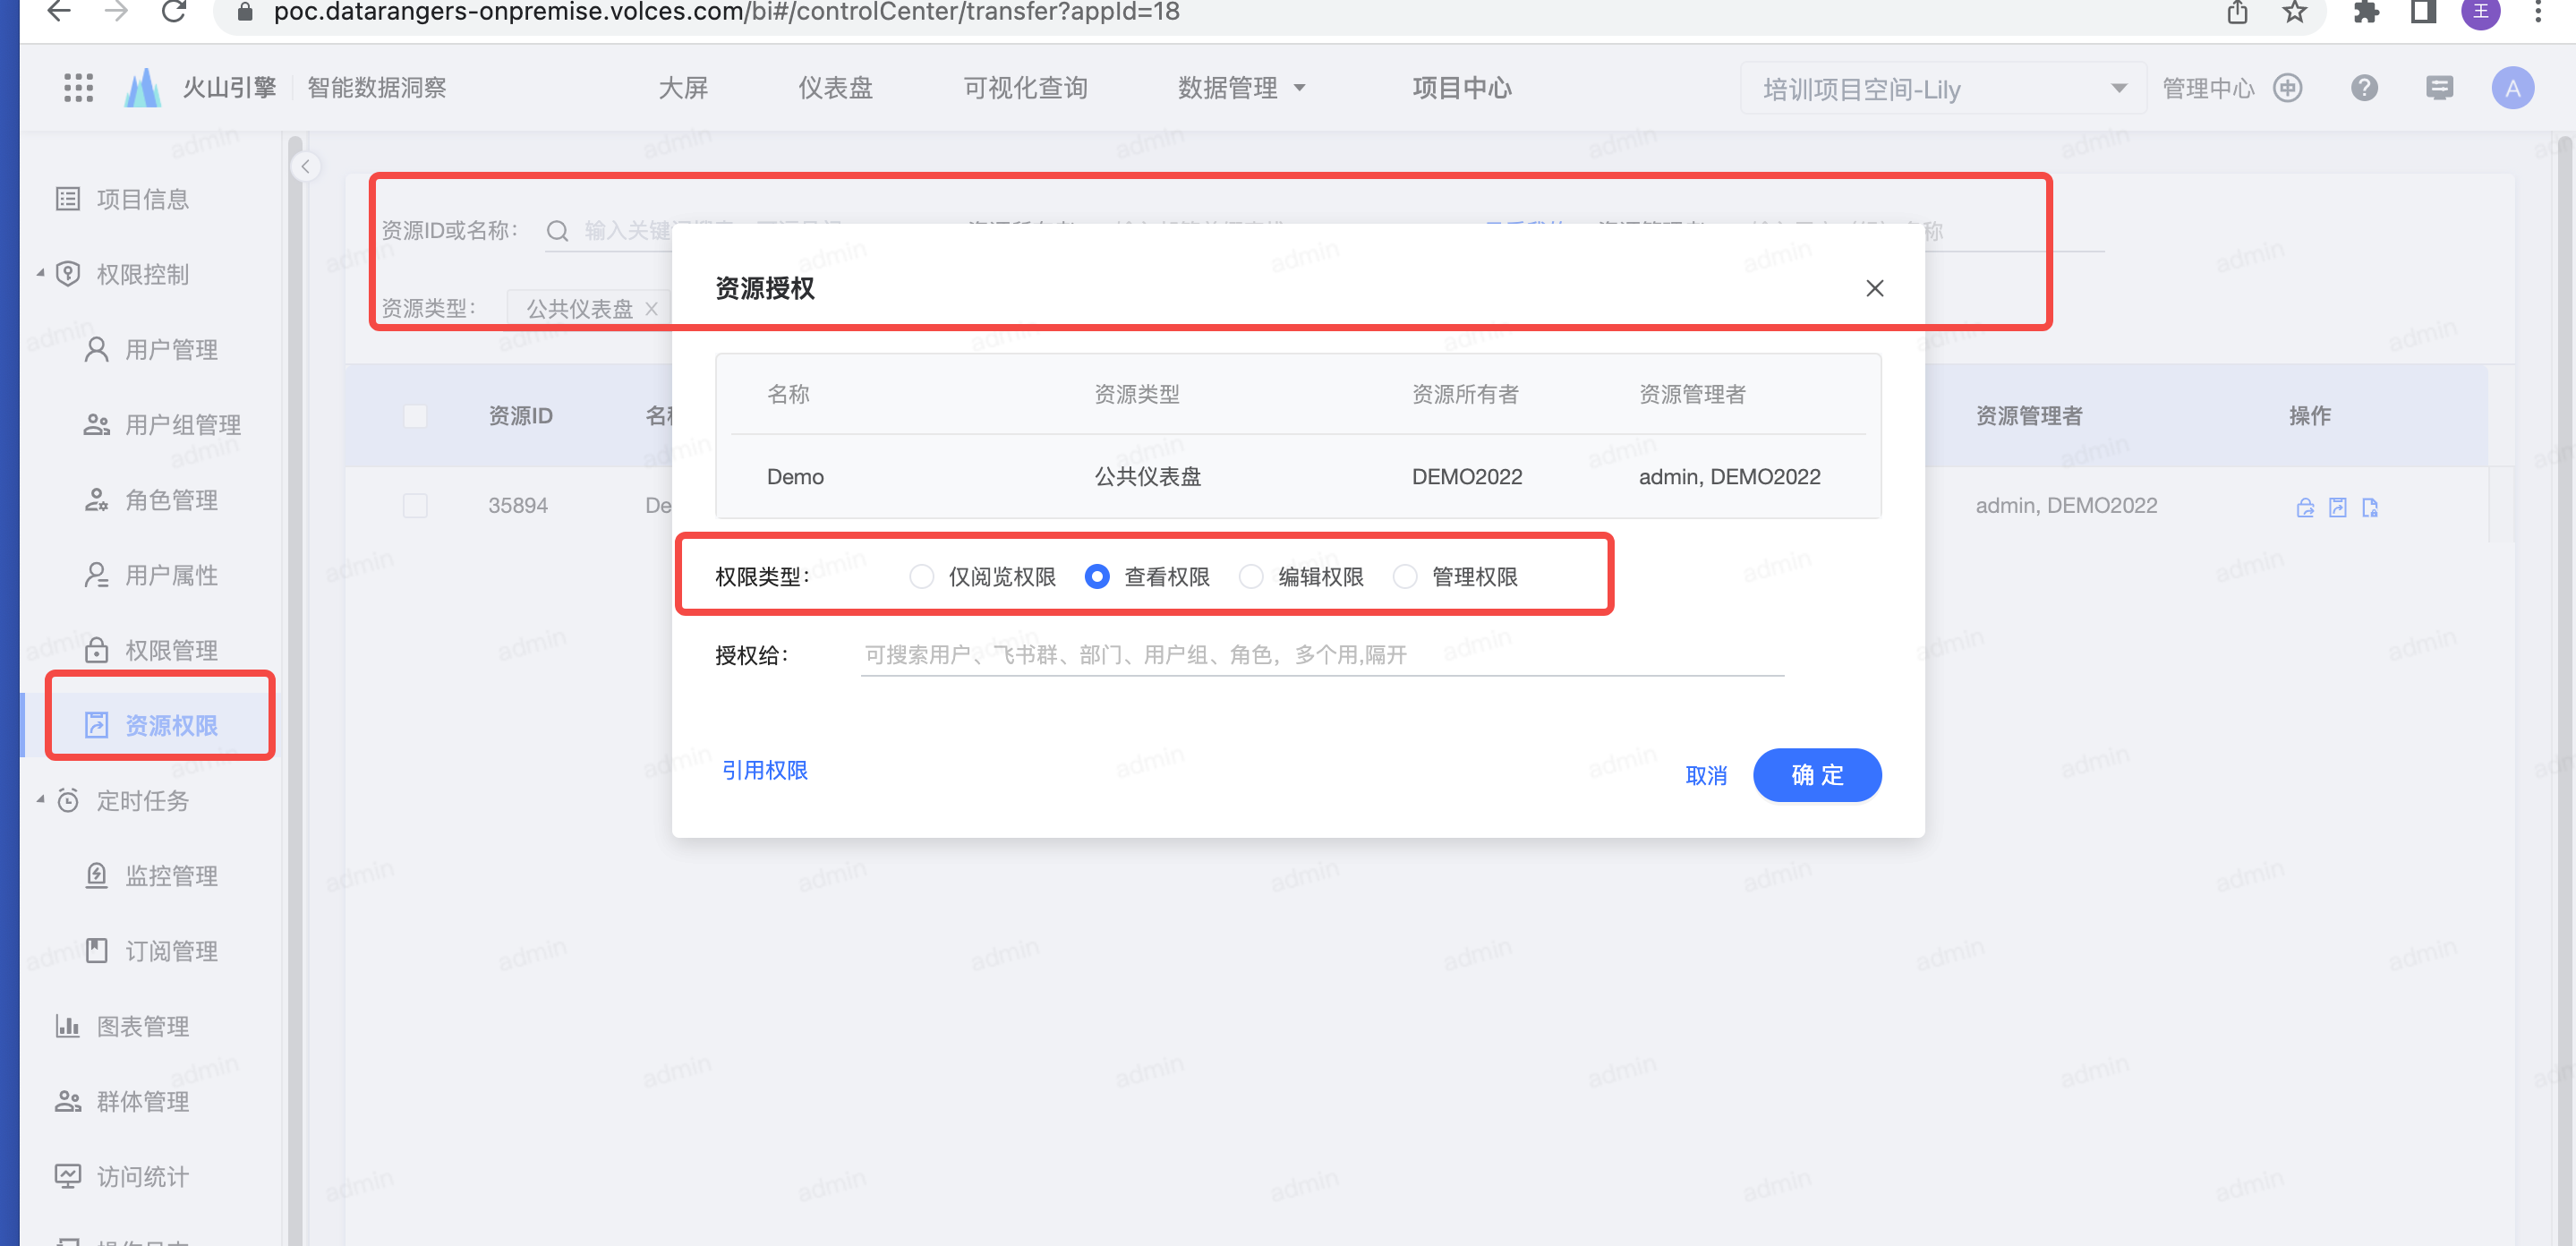
Task: Open the 项目中心 top menu
Action: (1461, 88)
